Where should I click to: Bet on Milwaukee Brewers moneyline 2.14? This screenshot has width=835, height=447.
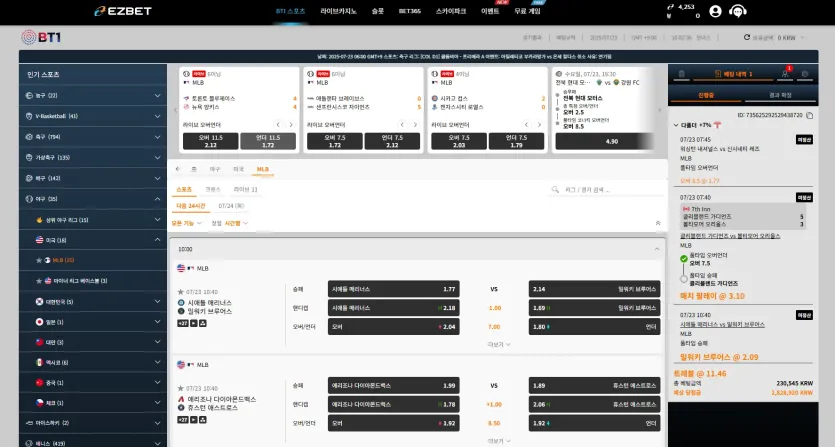pos(594,289)
